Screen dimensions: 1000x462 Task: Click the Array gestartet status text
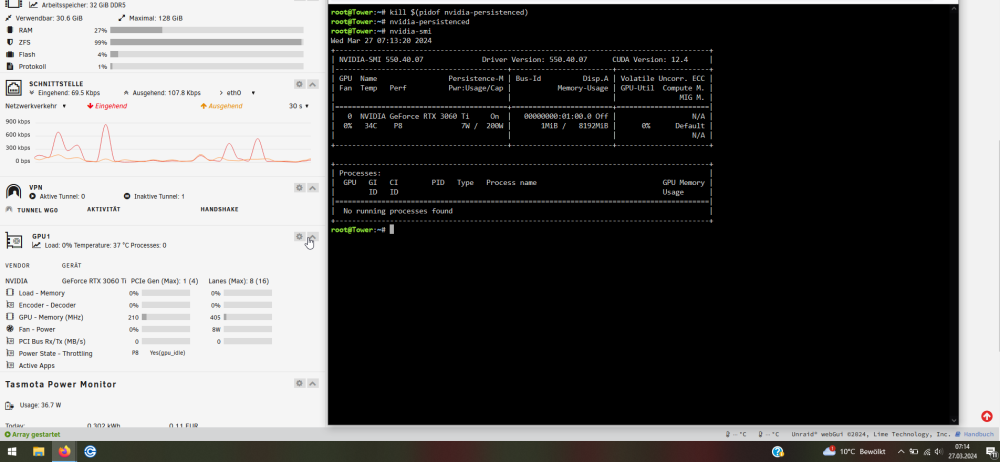(x=32, y=434)
